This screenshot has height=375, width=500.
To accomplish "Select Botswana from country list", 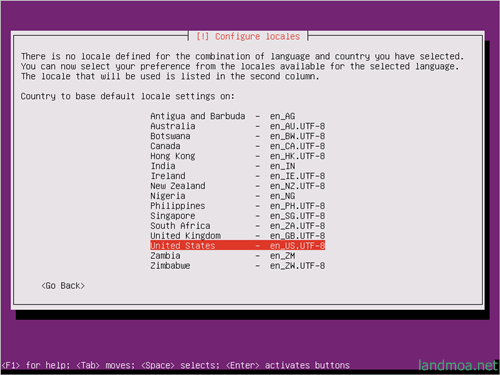I will 237,136.
